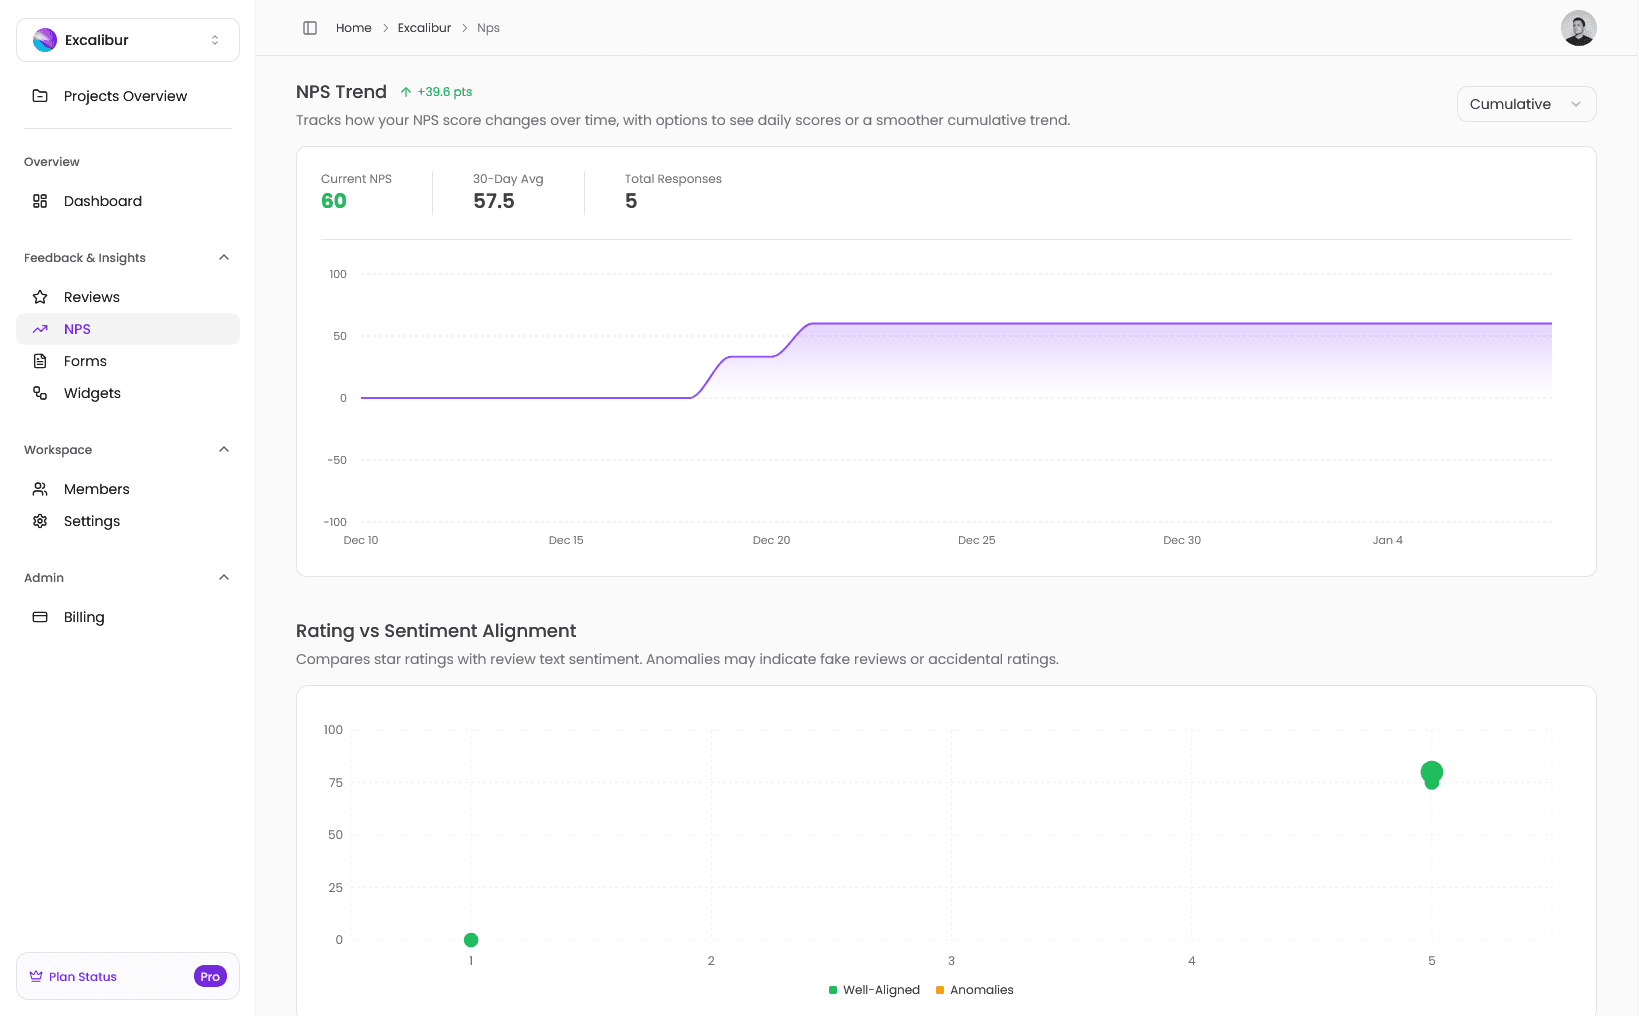Click the Forms document icon
The image size is (1645, 1016).
coord(40,361)
